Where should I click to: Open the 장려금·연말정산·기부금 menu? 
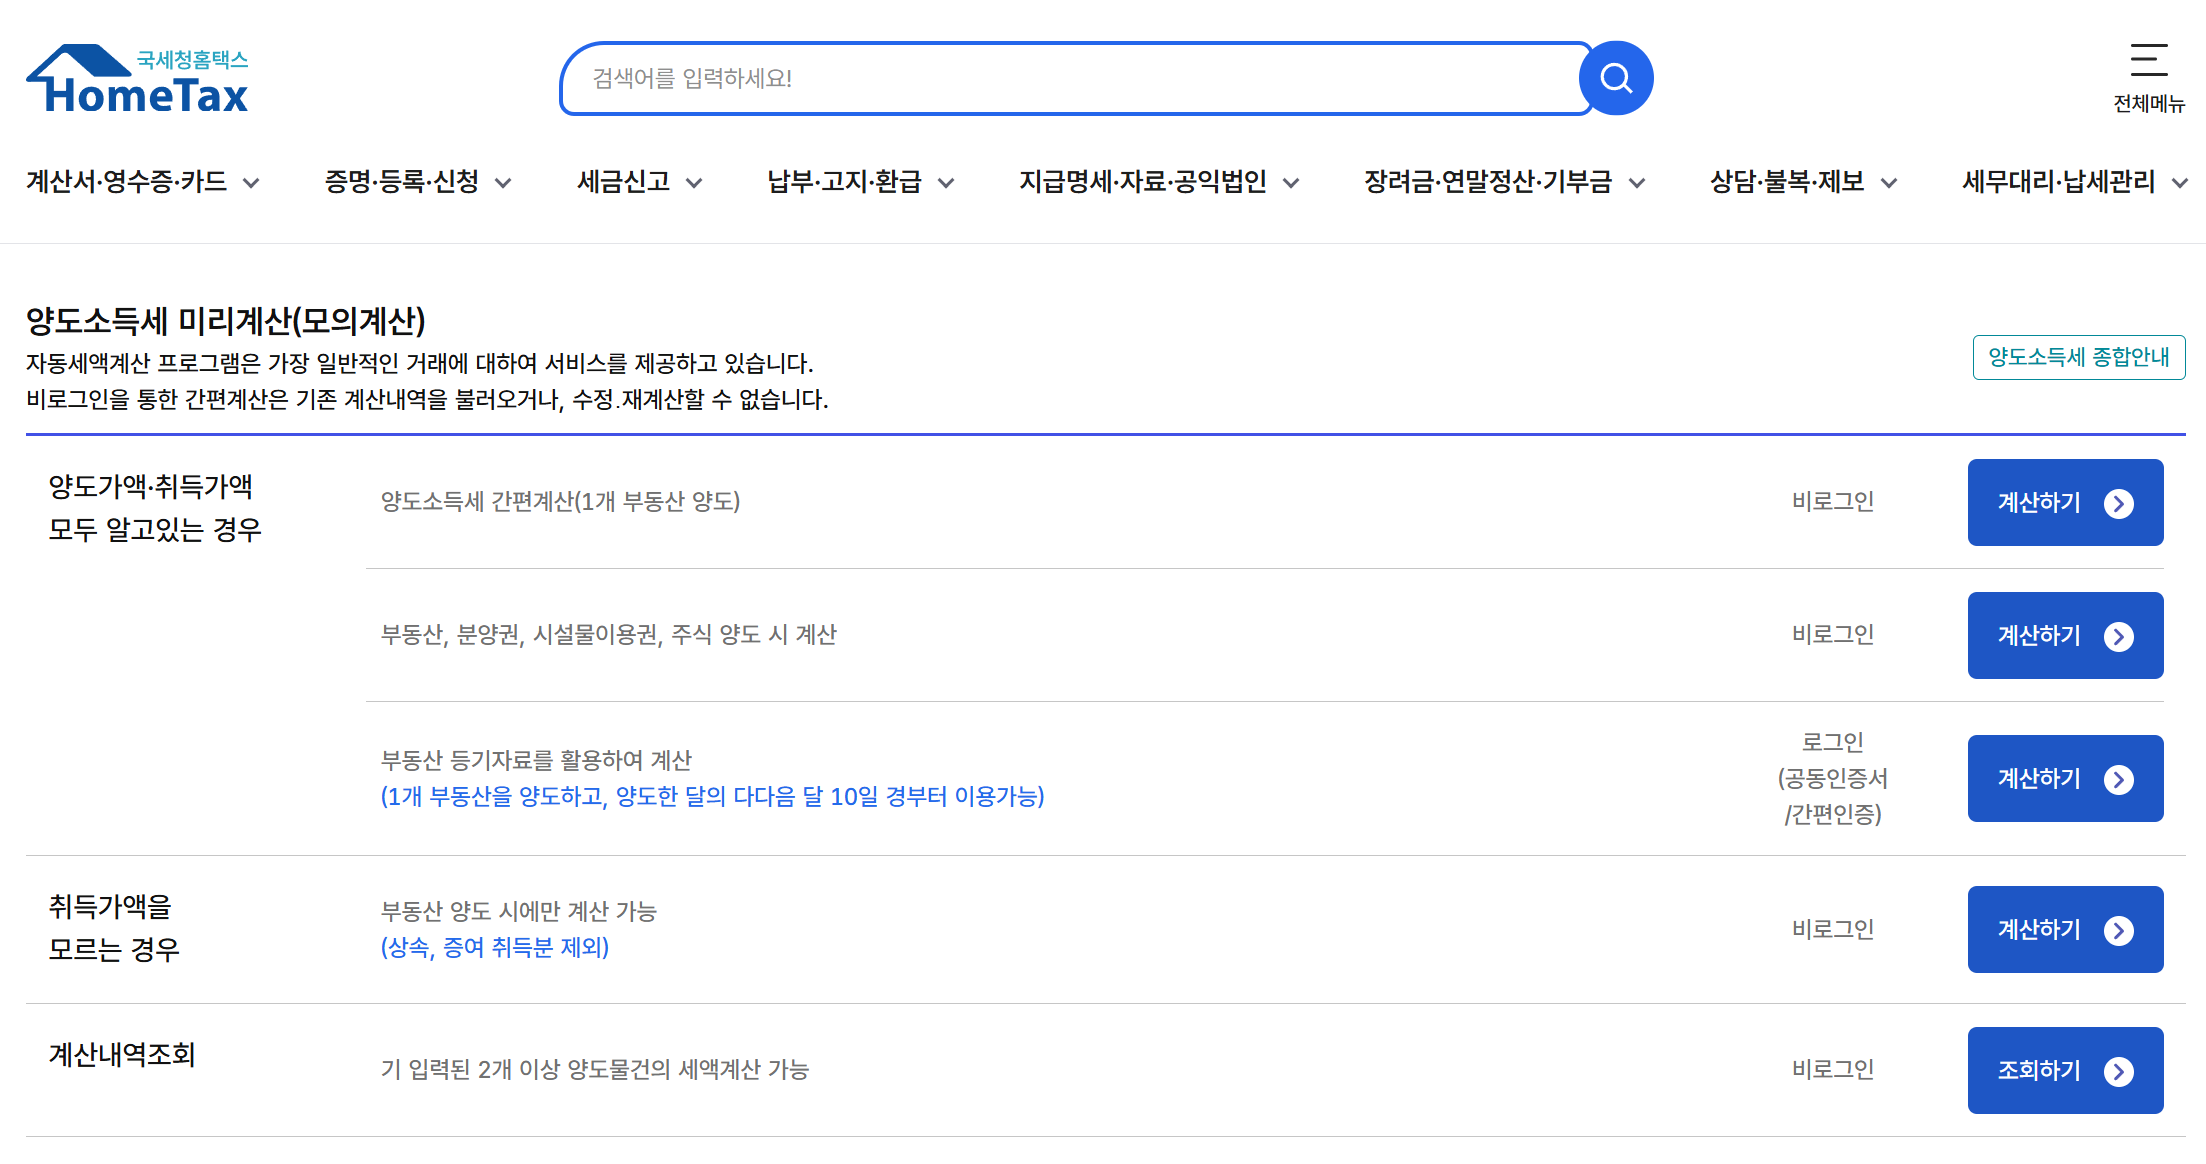click(1488, 182)
